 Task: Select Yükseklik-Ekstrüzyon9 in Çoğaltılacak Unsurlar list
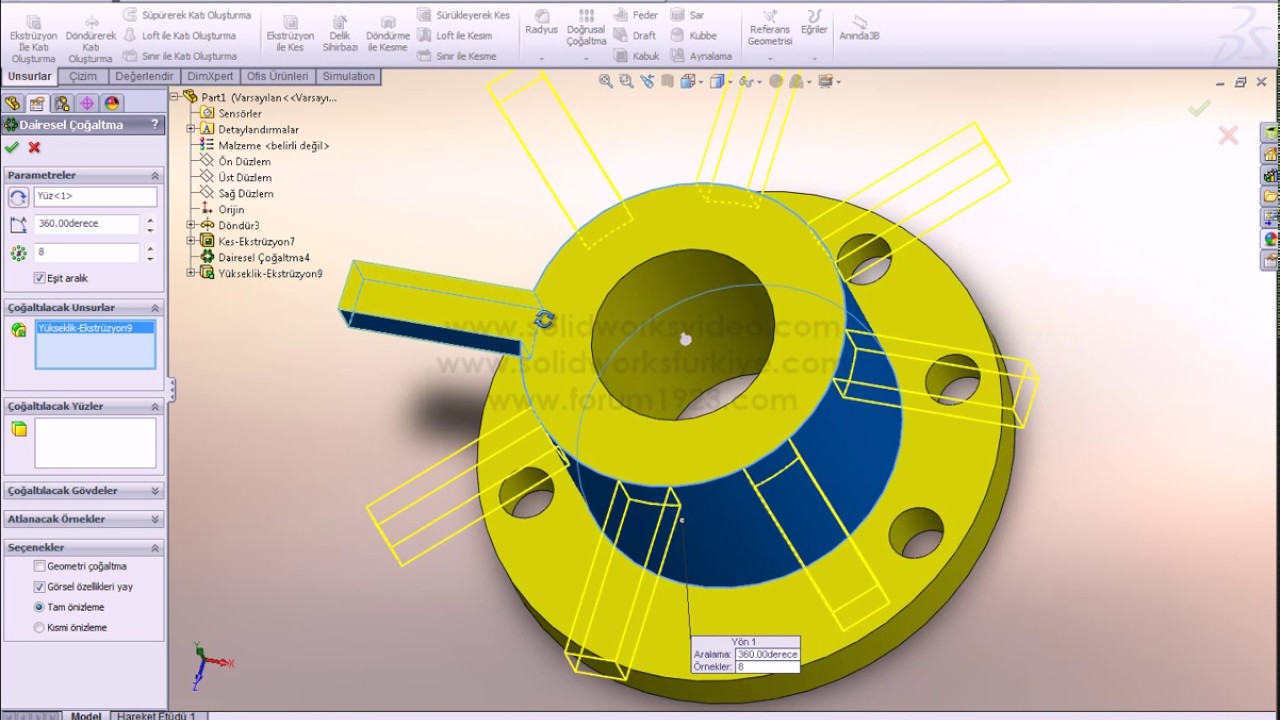[x=95, y=328]
